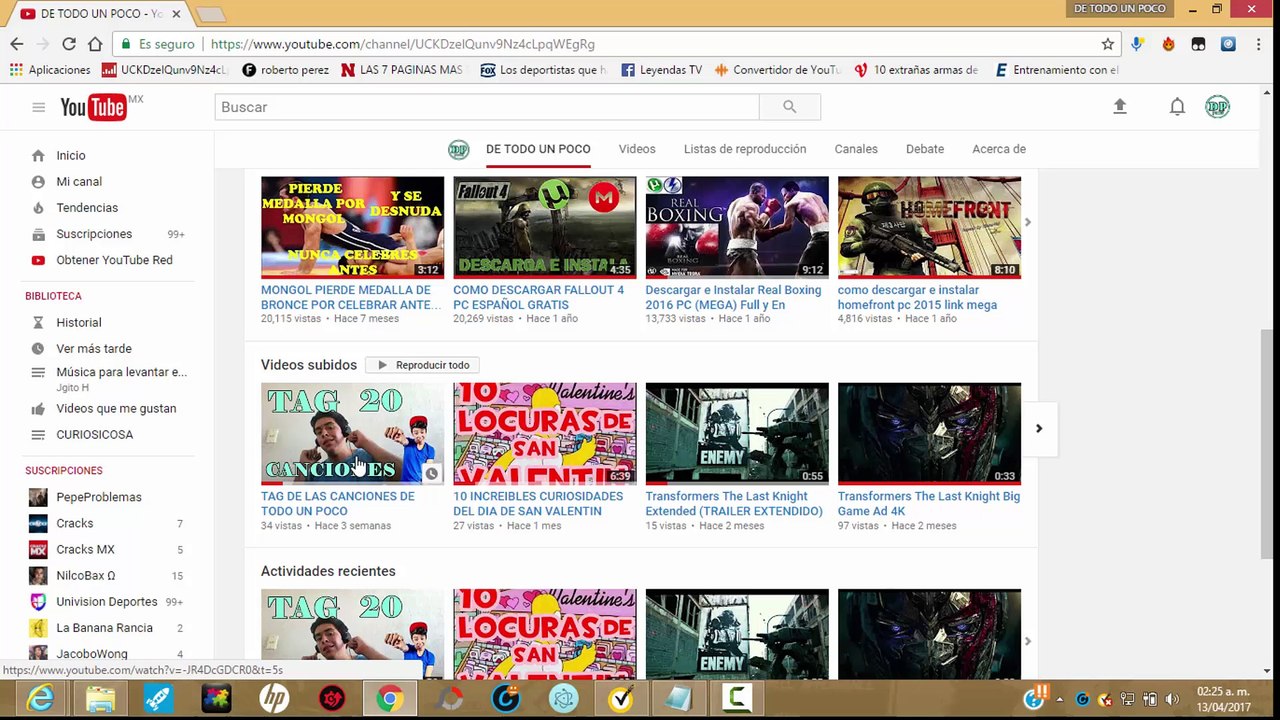Click the microphone extension icon
This screenshot has height=720, width=1280.
point(1137,44)
